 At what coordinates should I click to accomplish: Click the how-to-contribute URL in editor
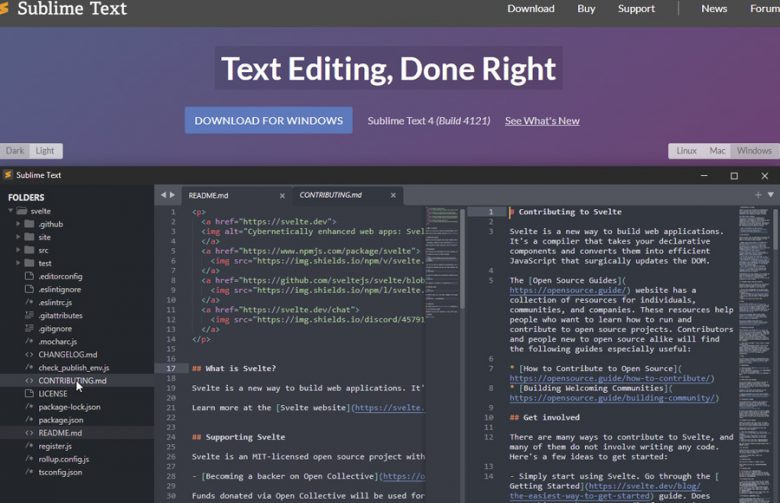click(x=611, y=378)
